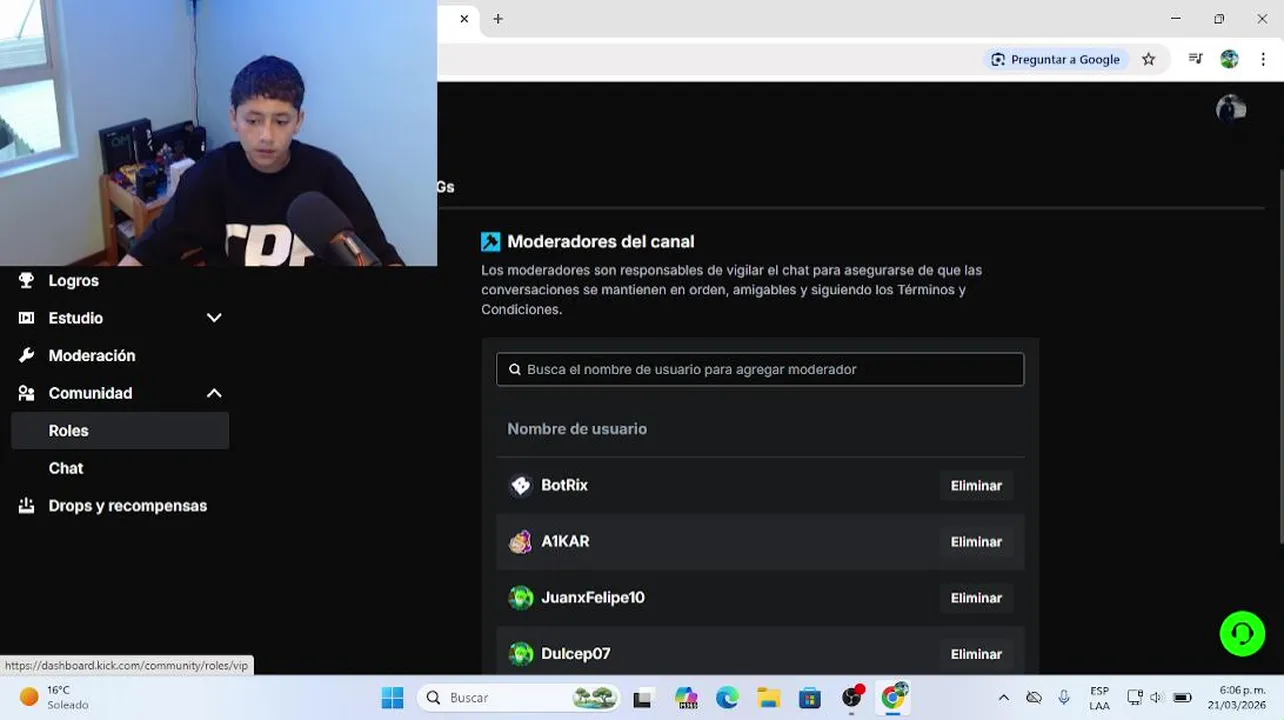The width and height of the screenshot is (1284, 720).
Task: Open Task View on the taskbar
Action: tap(642, 698)
